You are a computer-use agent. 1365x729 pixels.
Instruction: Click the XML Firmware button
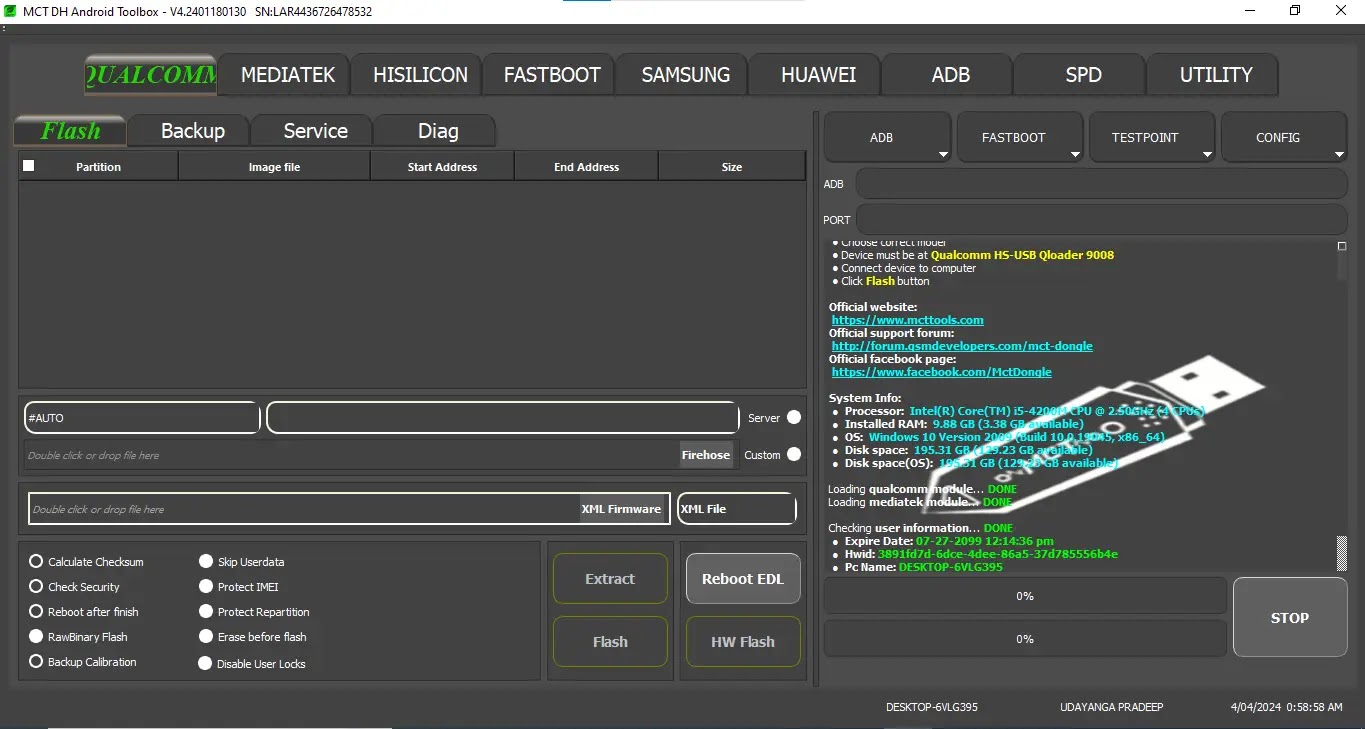tap(621, 509)
